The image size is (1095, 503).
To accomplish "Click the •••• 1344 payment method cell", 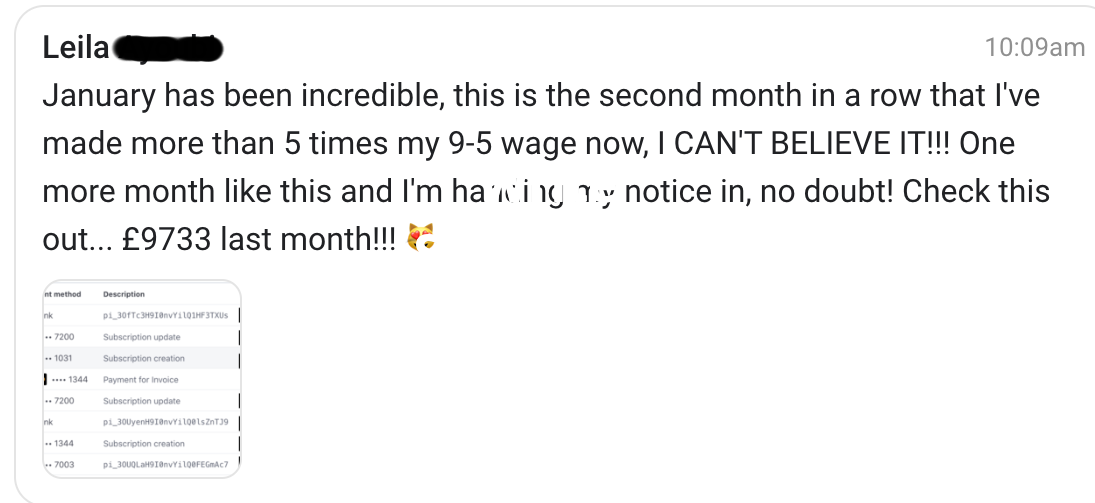I will tap(70, 379).
